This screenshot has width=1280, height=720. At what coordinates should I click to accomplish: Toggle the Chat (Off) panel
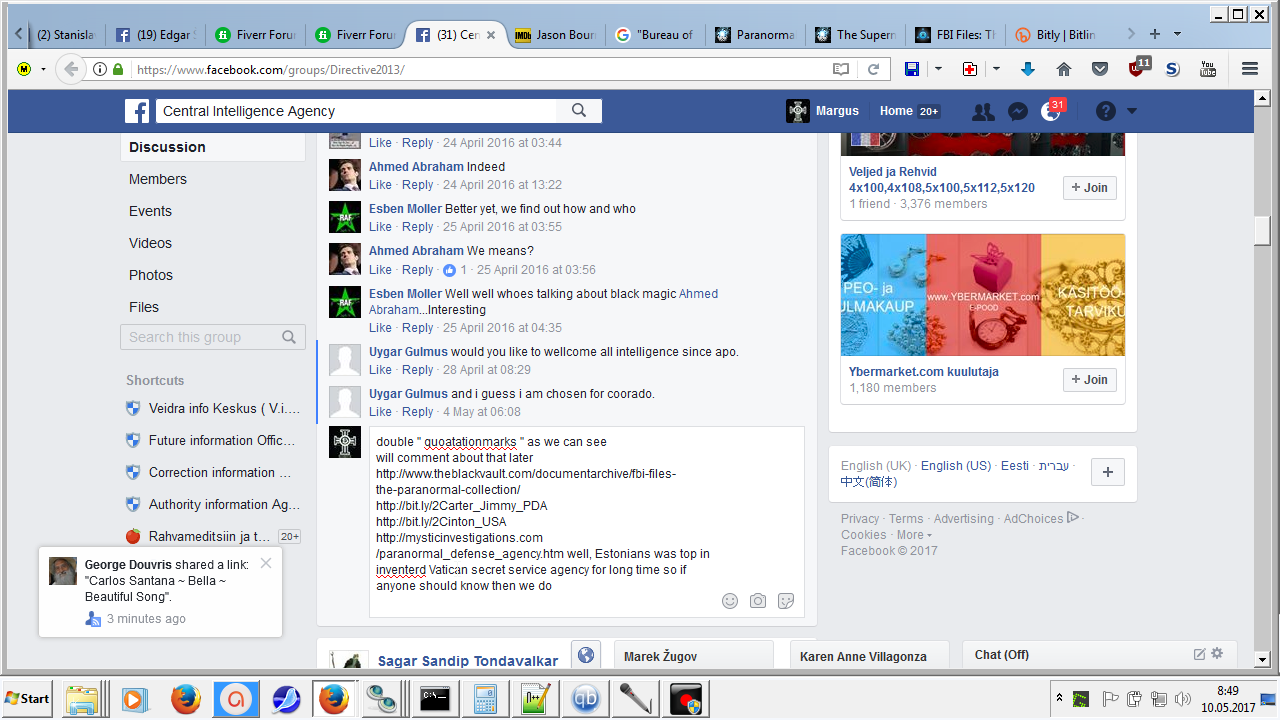[1002, 654]
